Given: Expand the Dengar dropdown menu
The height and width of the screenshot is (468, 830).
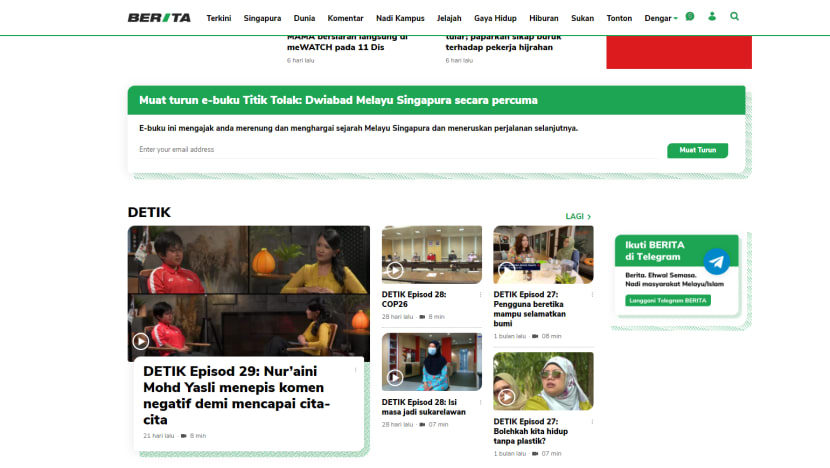Looking at the screenshot, I should (661, 18).
